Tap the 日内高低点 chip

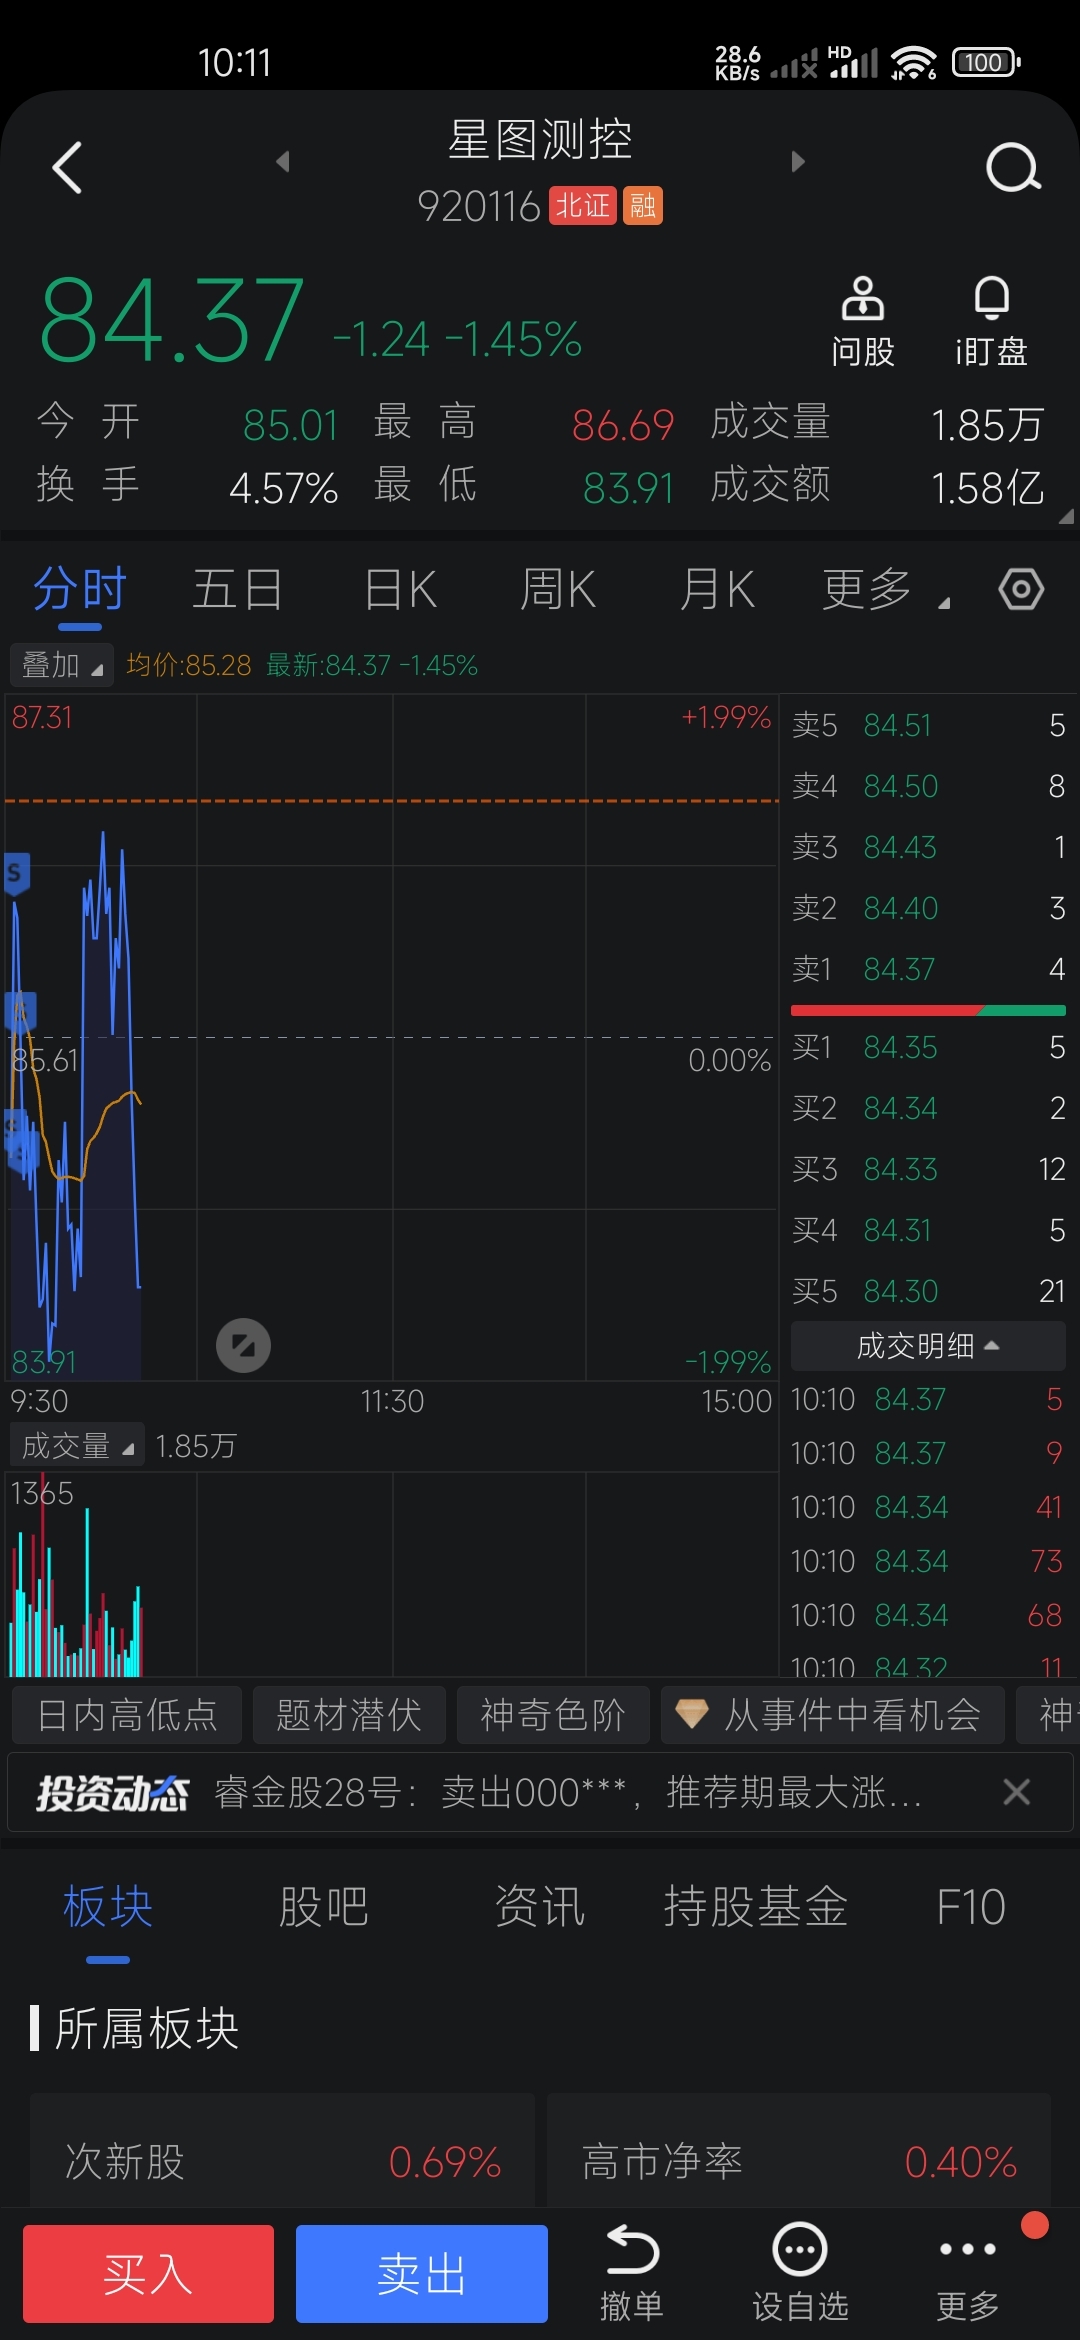point(127,1715)
